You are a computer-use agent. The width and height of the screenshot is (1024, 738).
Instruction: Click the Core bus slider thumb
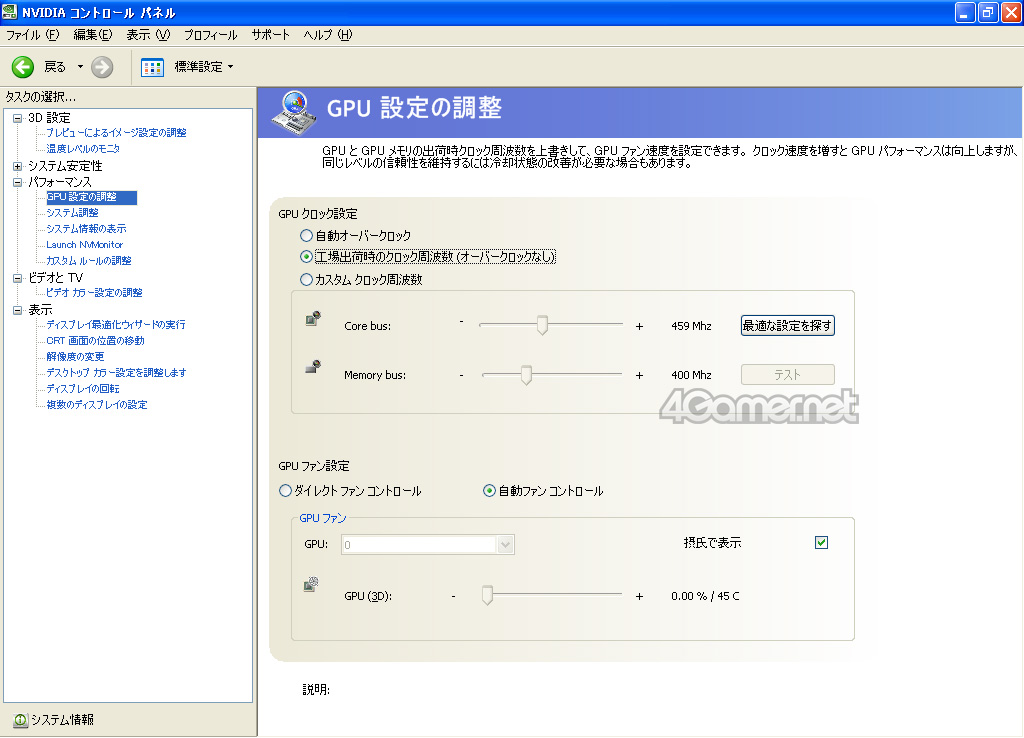(x=542, y=325)
